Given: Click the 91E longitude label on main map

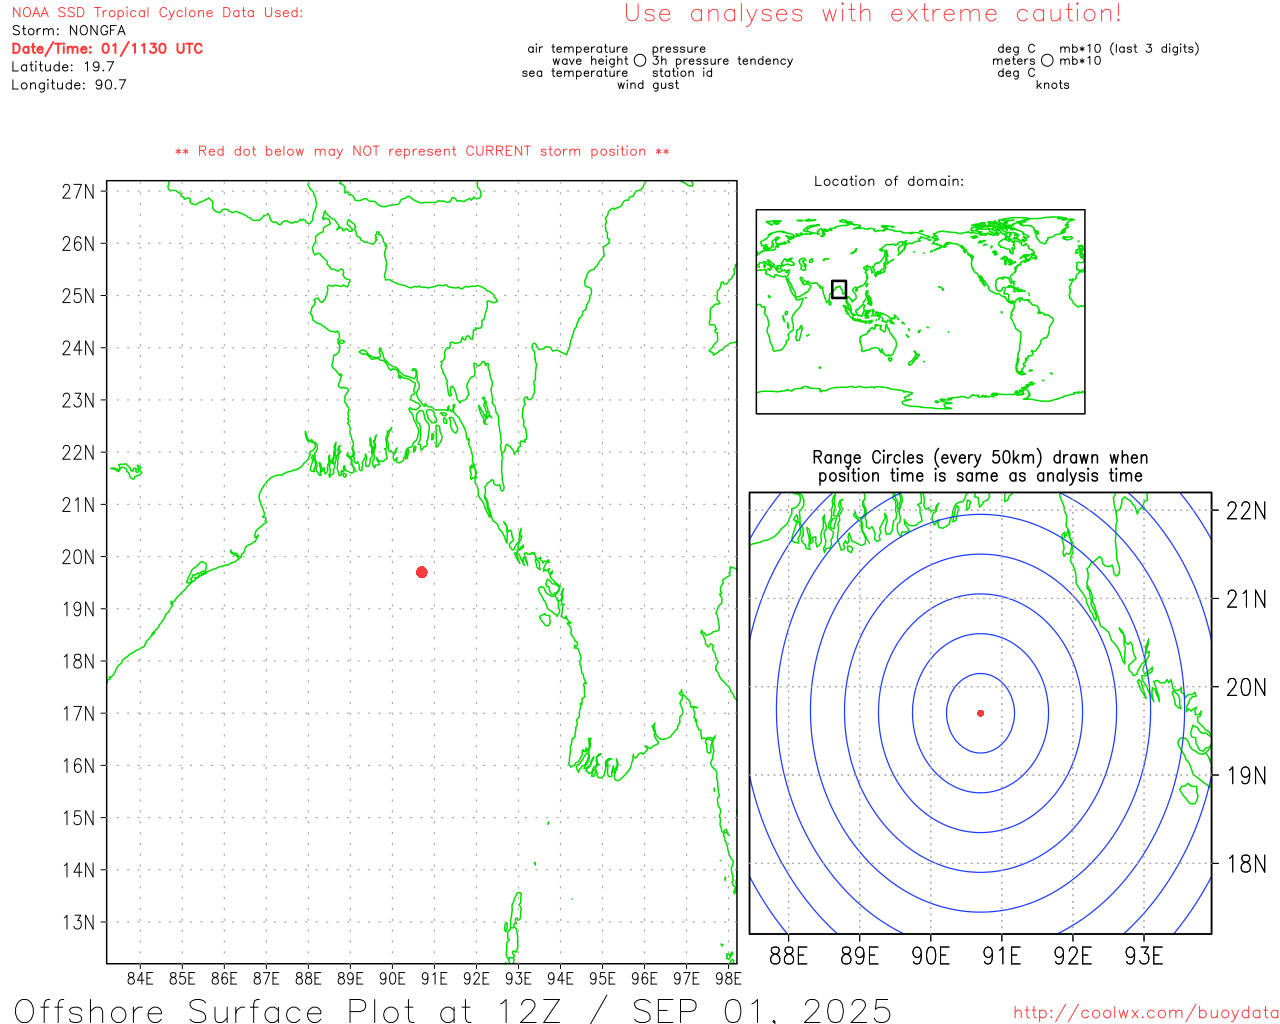Looking at the screenshot, I should click(x=434, y=978).
